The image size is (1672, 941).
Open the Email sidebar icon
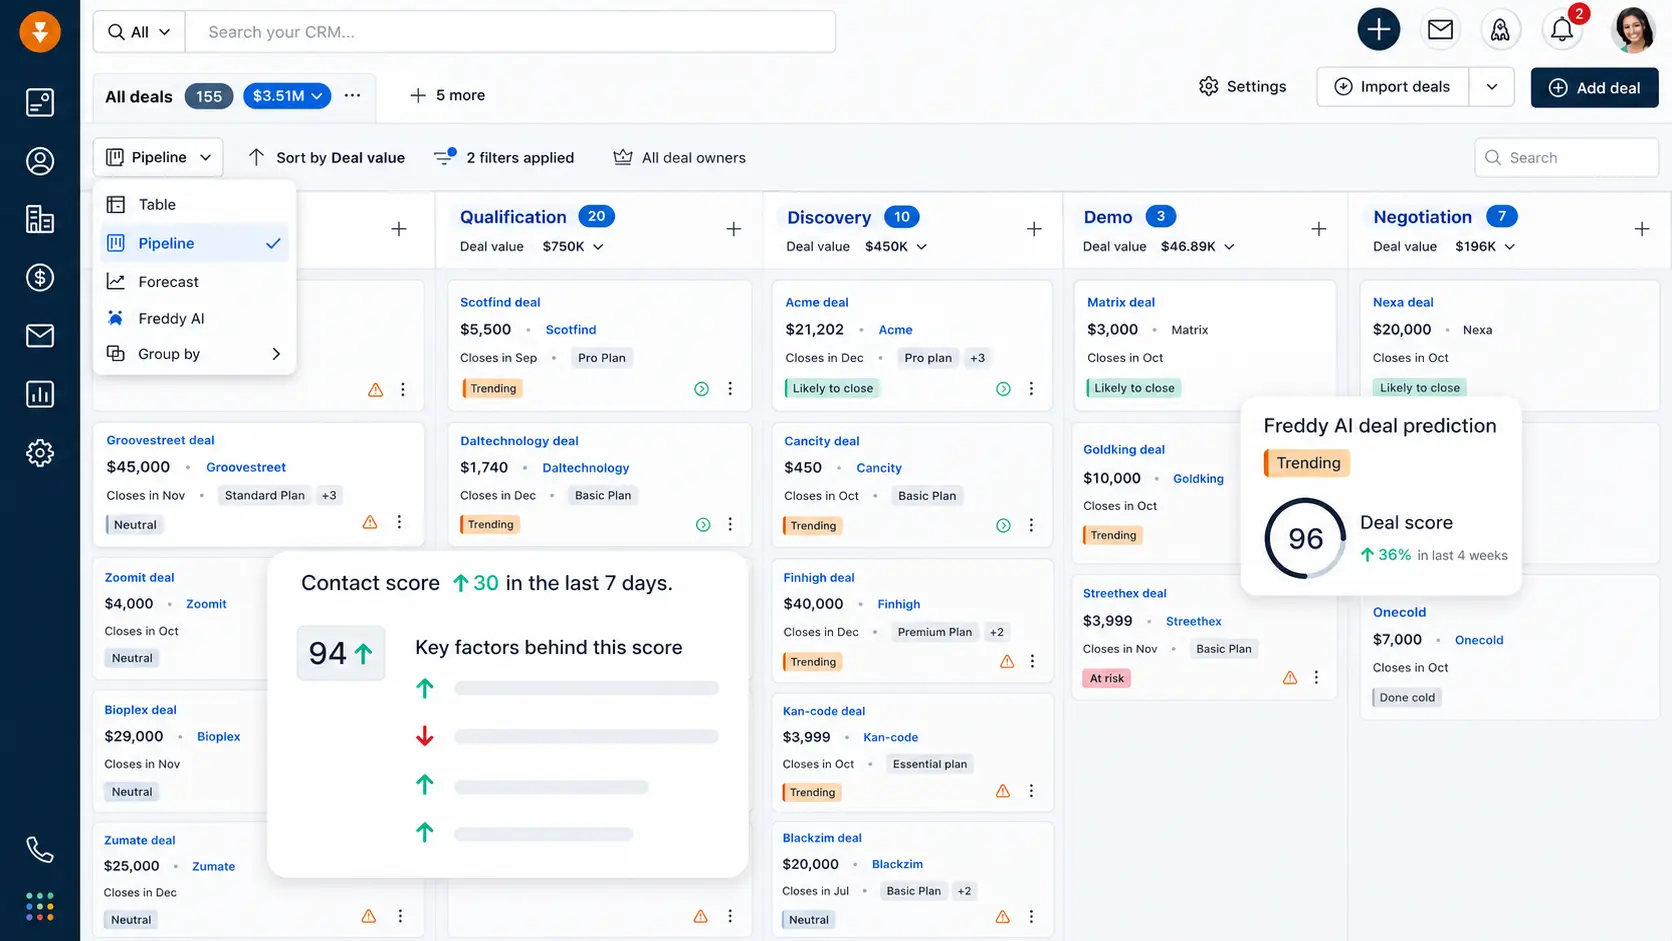coord(40,335)
